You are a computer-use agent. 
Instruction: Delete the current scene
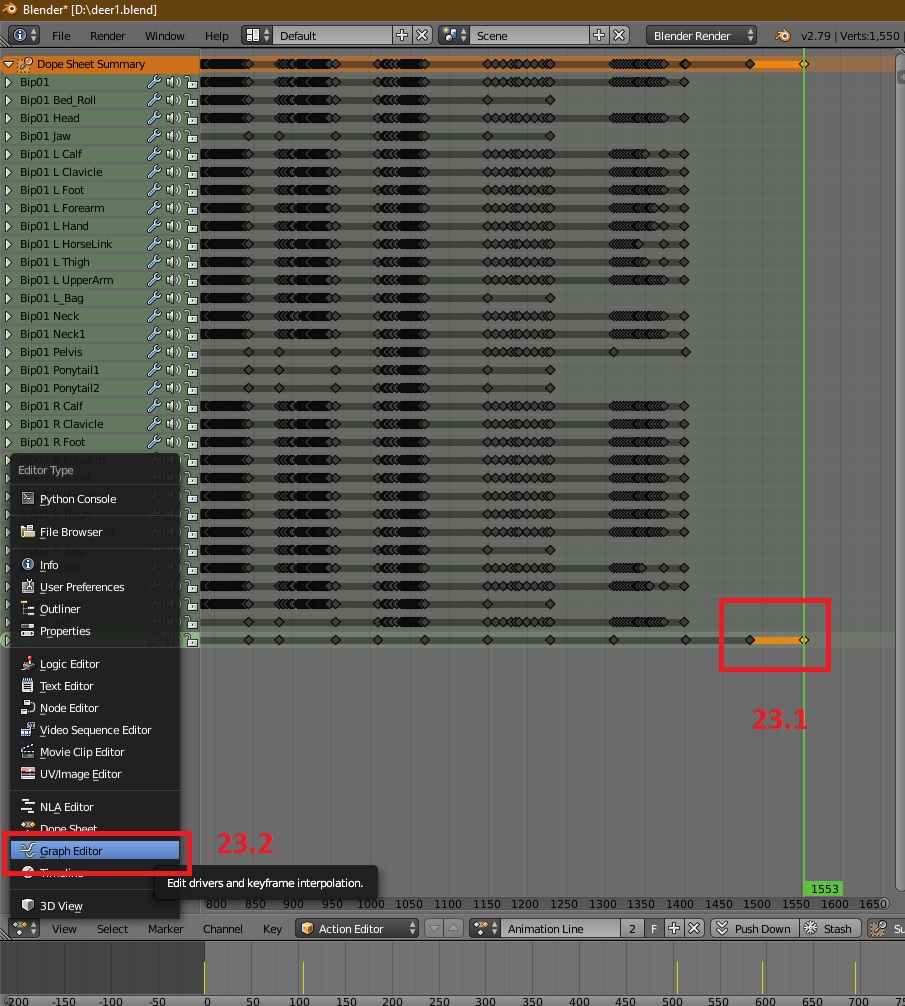(x=619, y=35)
